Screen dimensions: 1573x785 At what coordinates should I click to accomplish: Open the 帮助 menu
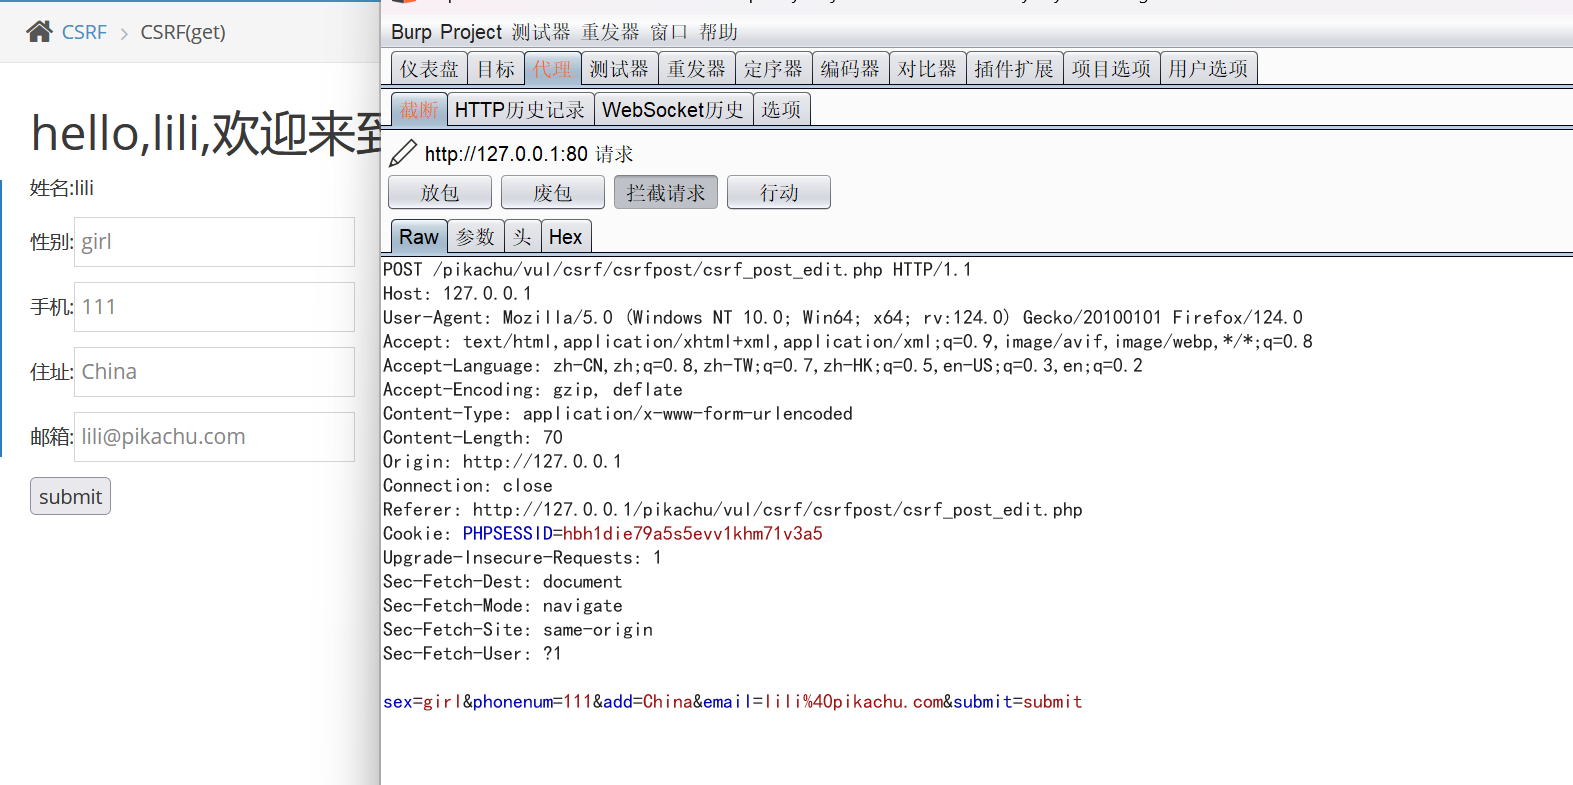pyautogui.click(x=718, y=32)
